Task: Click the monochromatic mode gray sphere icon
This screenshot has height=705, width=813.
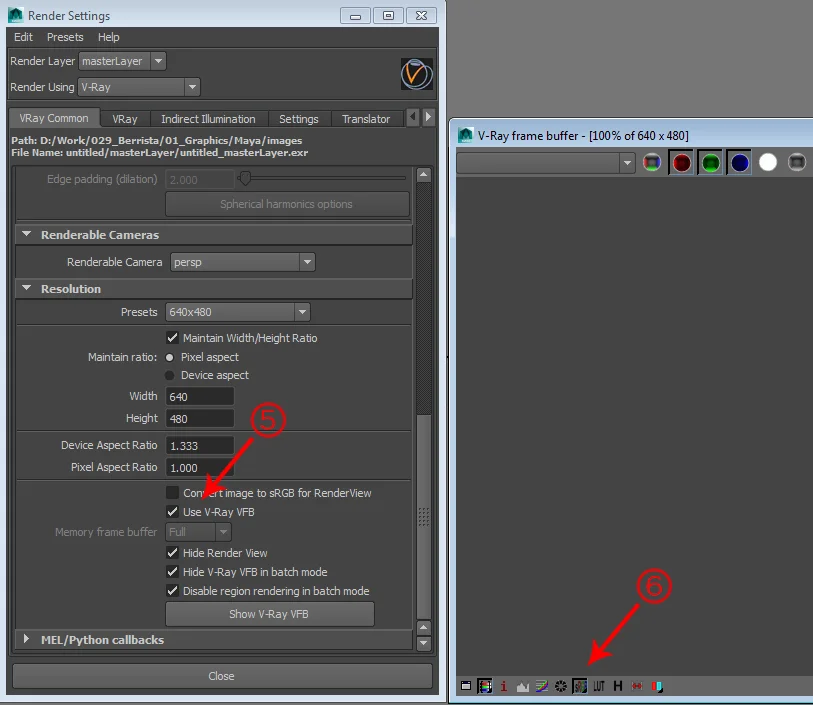Action: click(x=797, y=163)
